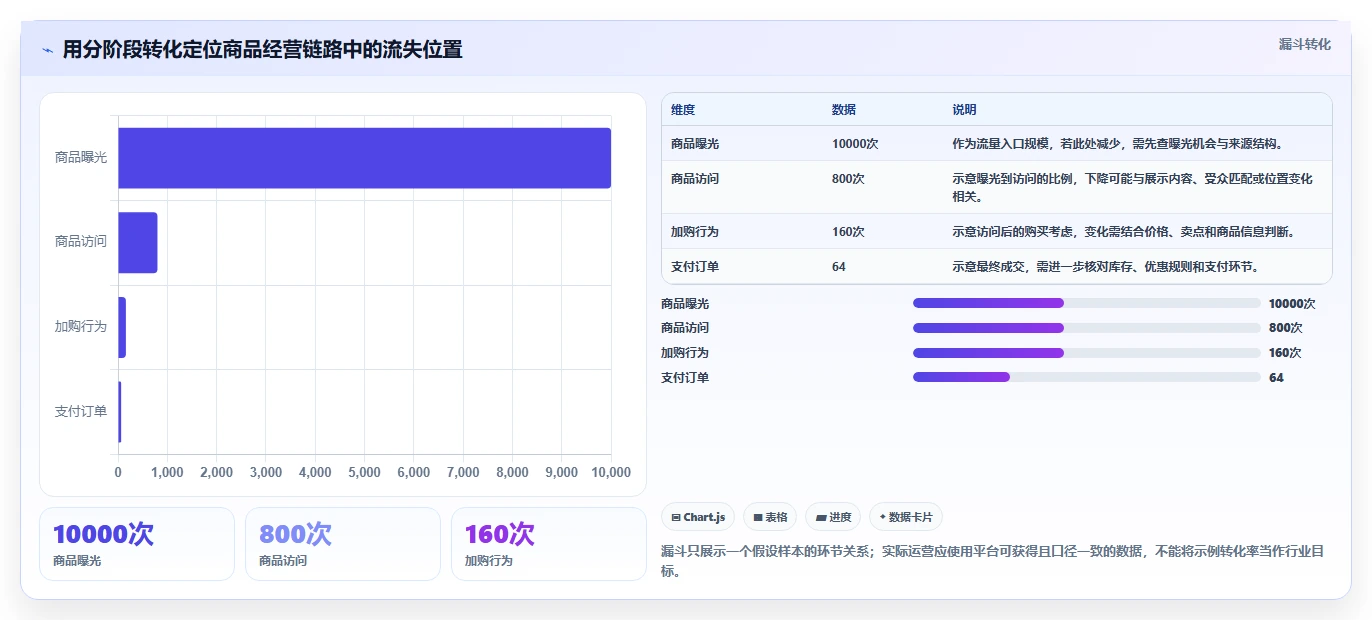Select the 表格 chip
The width and height of the screenshot is (1372, 620).
[x=770, y=517]
